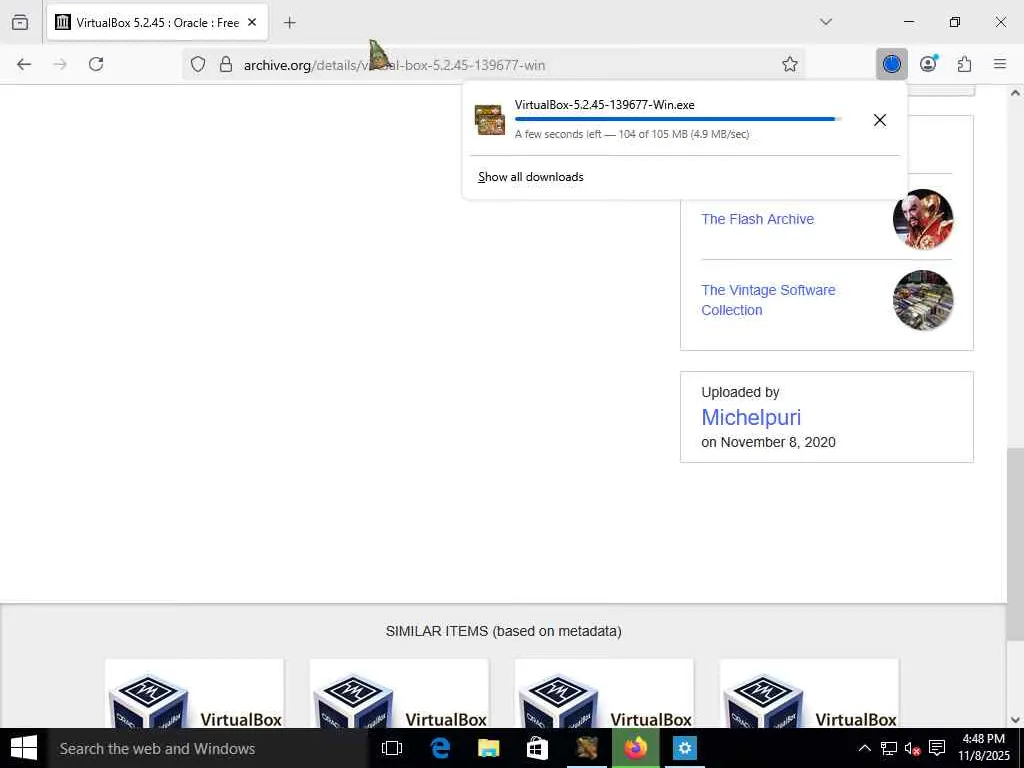Open the extensions puzzle icon
Screen dimensions: 1024x768
click(x=965, y=64)
